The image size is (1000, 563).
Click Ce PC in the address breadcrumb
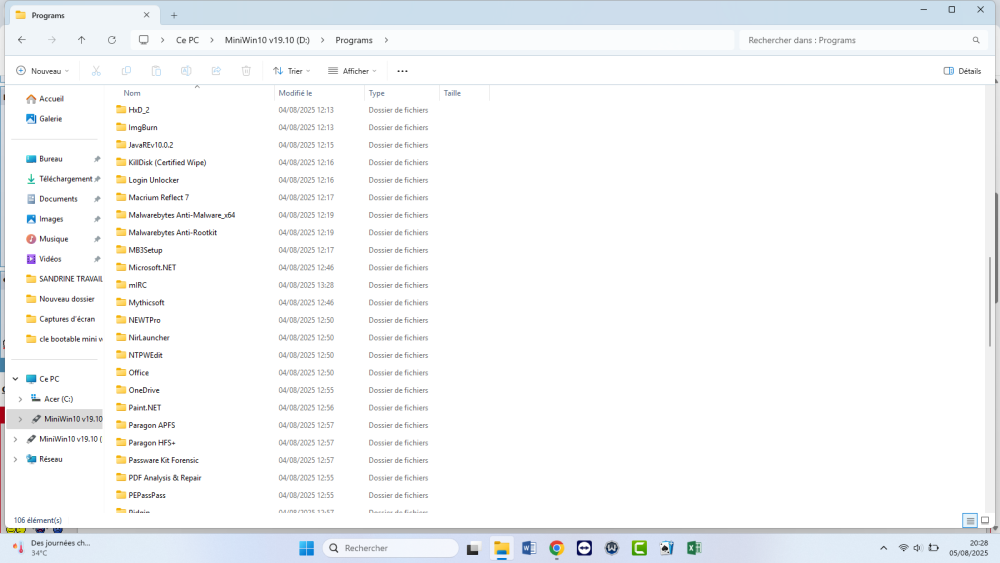pyautogui.click(x=187, y=40)
